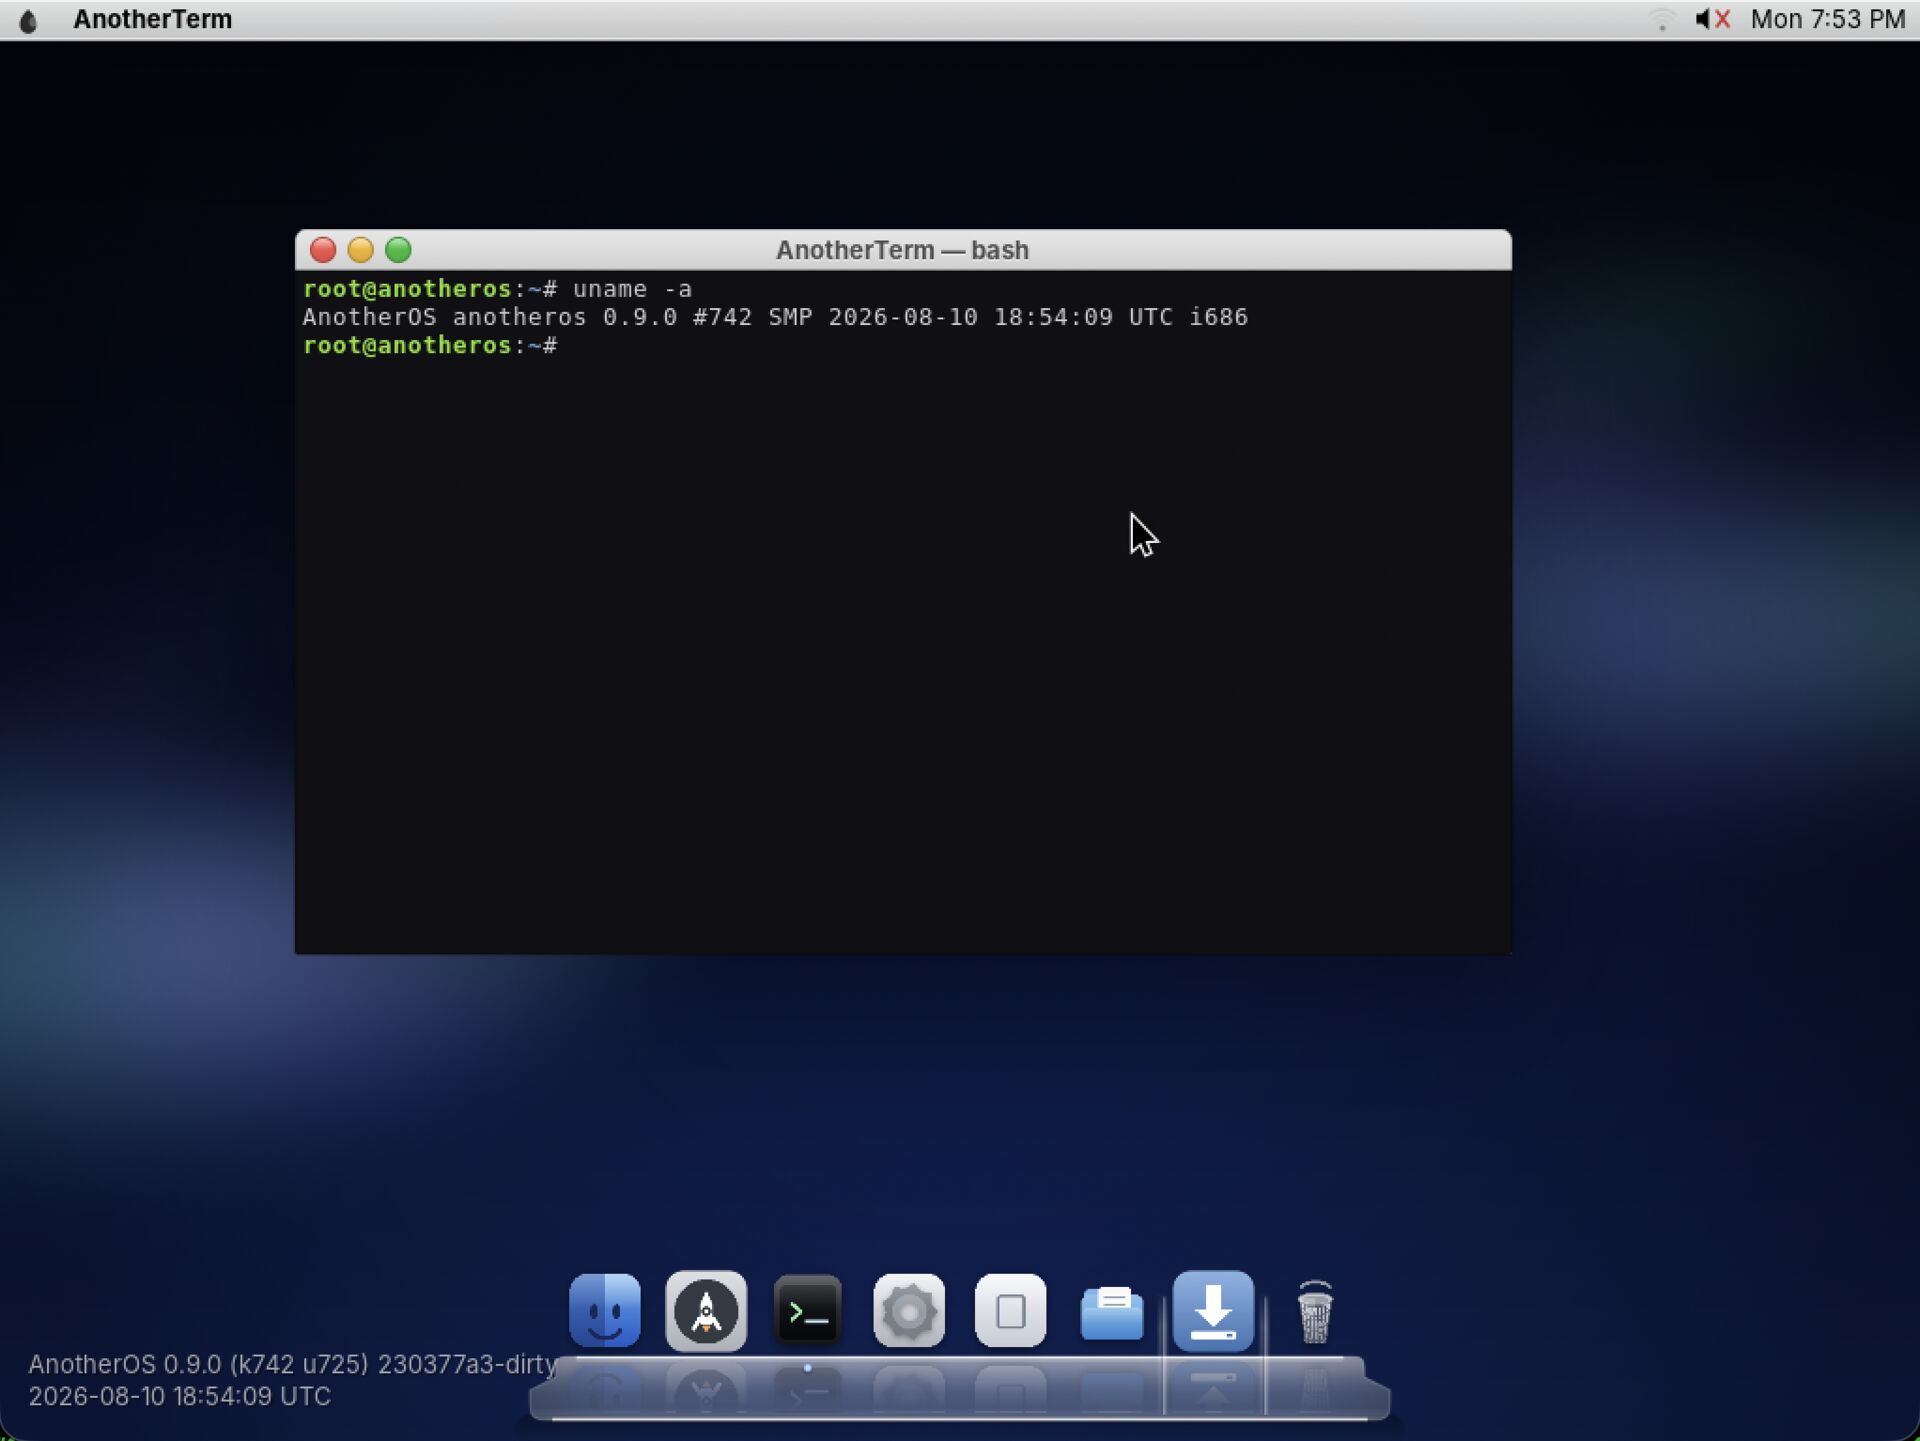Click the 'uname -a' command text
Viewport: 1920px width, 1441px height.
click(632, 289)
